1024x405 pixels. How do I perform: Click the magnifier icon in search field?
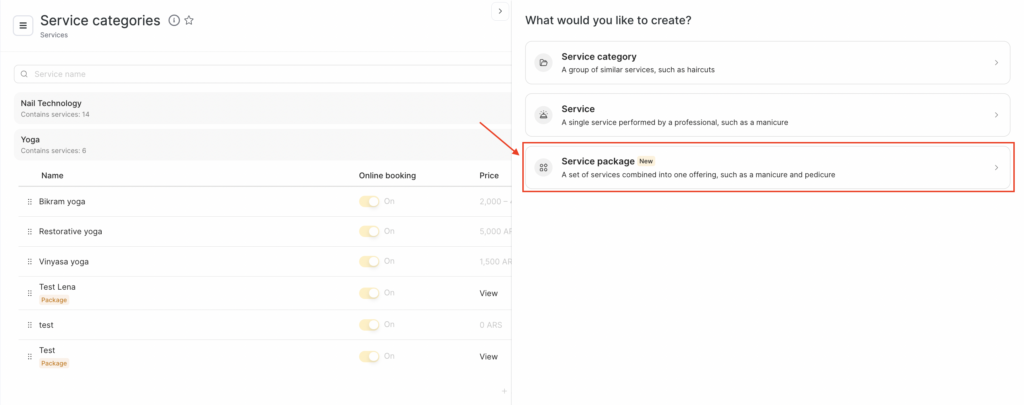pyautogui.click(x=24, y=74)
